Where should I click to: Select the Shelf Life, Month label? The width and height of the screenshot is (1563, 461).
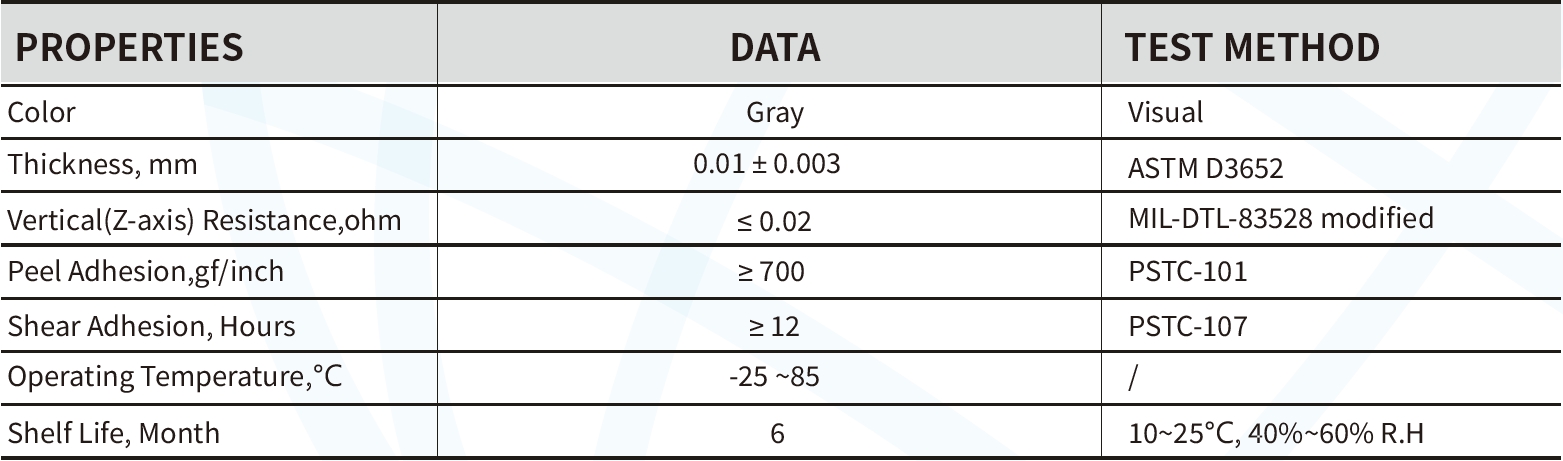coord(113,432)
